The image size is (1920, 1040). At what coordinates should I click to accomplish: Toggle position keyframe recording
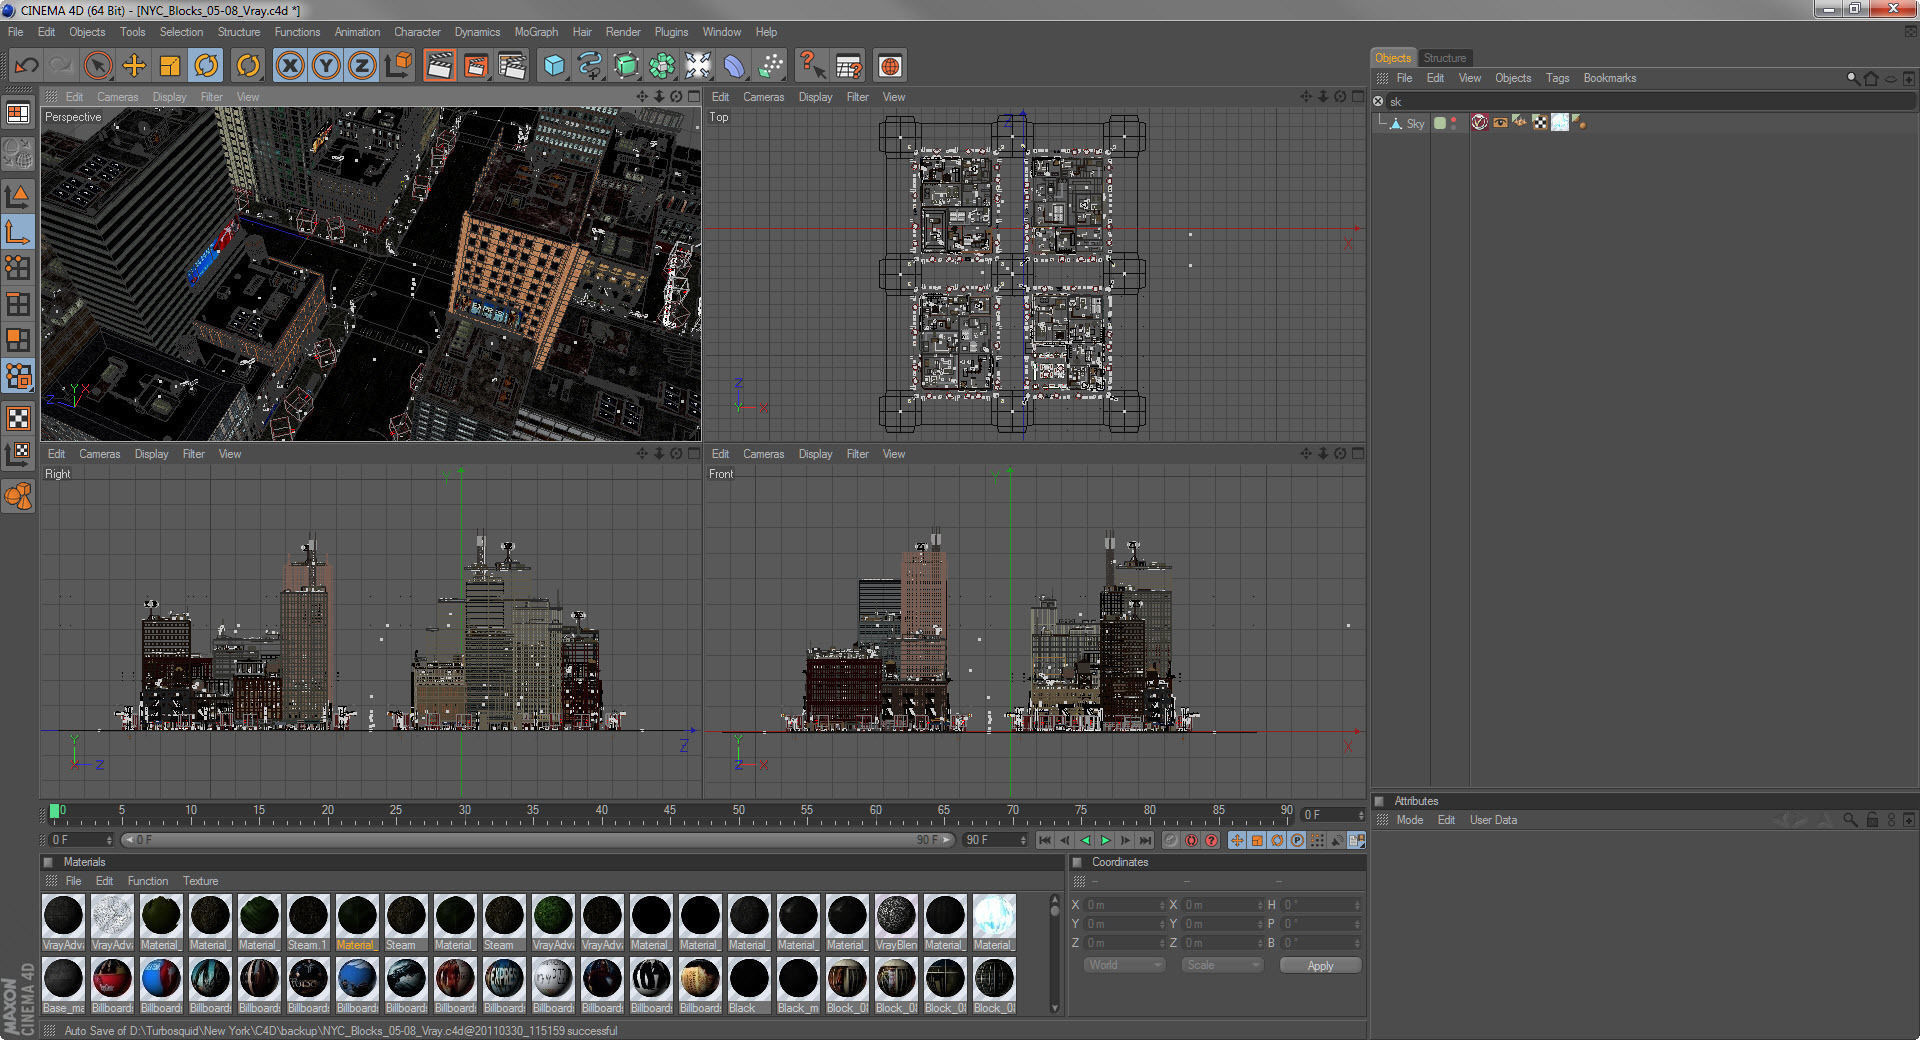click(1237, 840)
